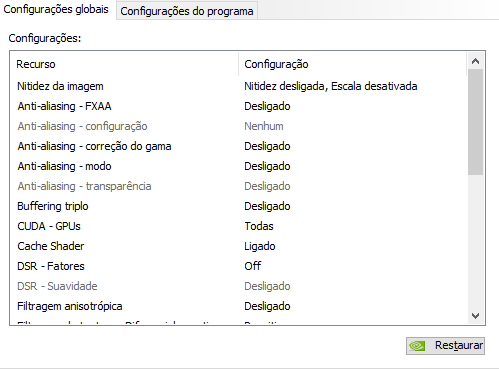The height and width of the screenshot is (369, 499).
Task: Select the Configurações globais tab
Action: pos(56,9)
